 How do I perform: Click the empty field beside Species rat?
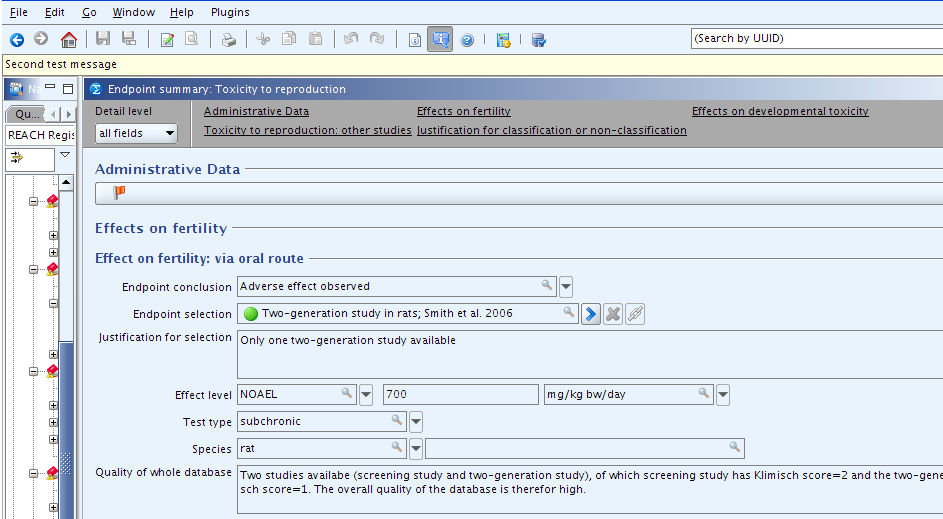(x=585, y=449)
